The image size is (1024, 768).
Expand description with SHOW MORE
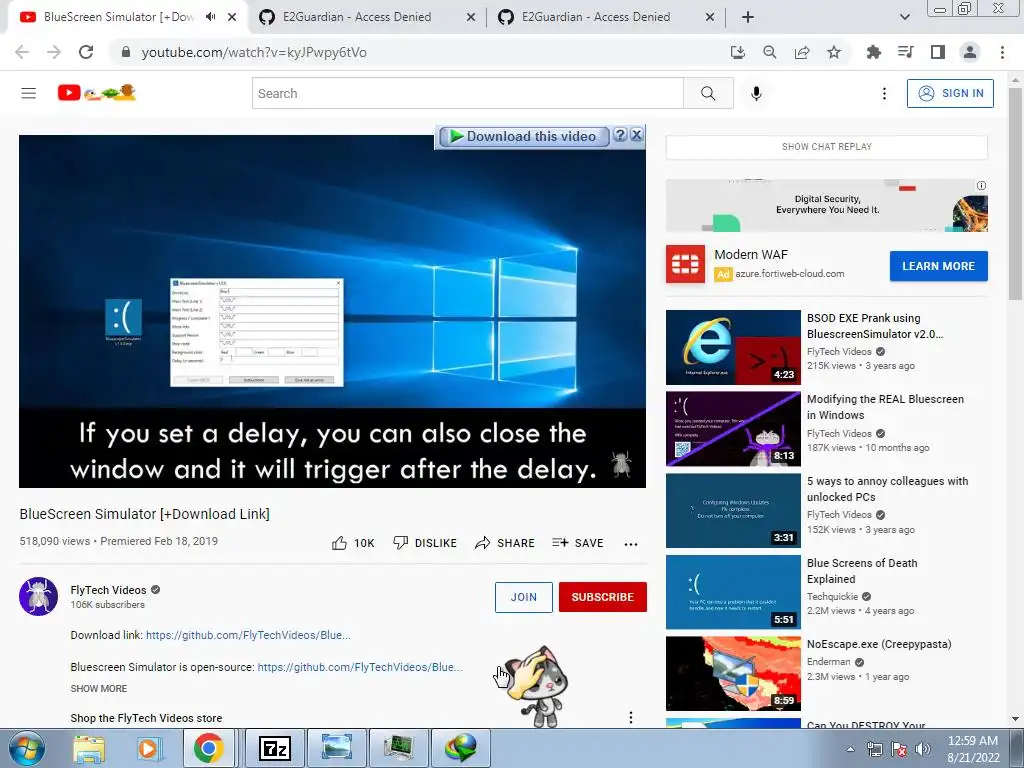pyautogui.click(x=99, y=688)
